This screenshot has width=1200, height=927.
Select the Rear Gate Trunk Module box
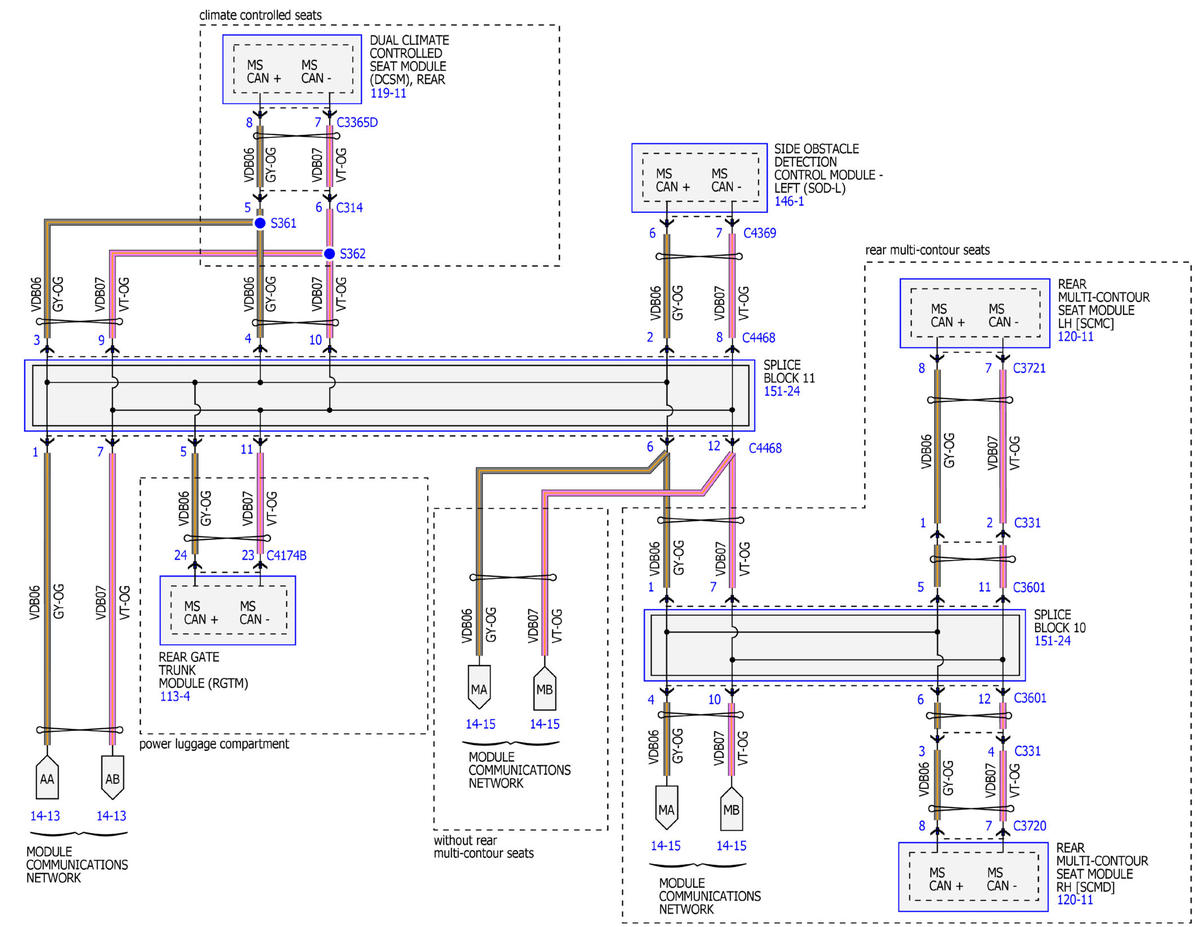[228, 610]
